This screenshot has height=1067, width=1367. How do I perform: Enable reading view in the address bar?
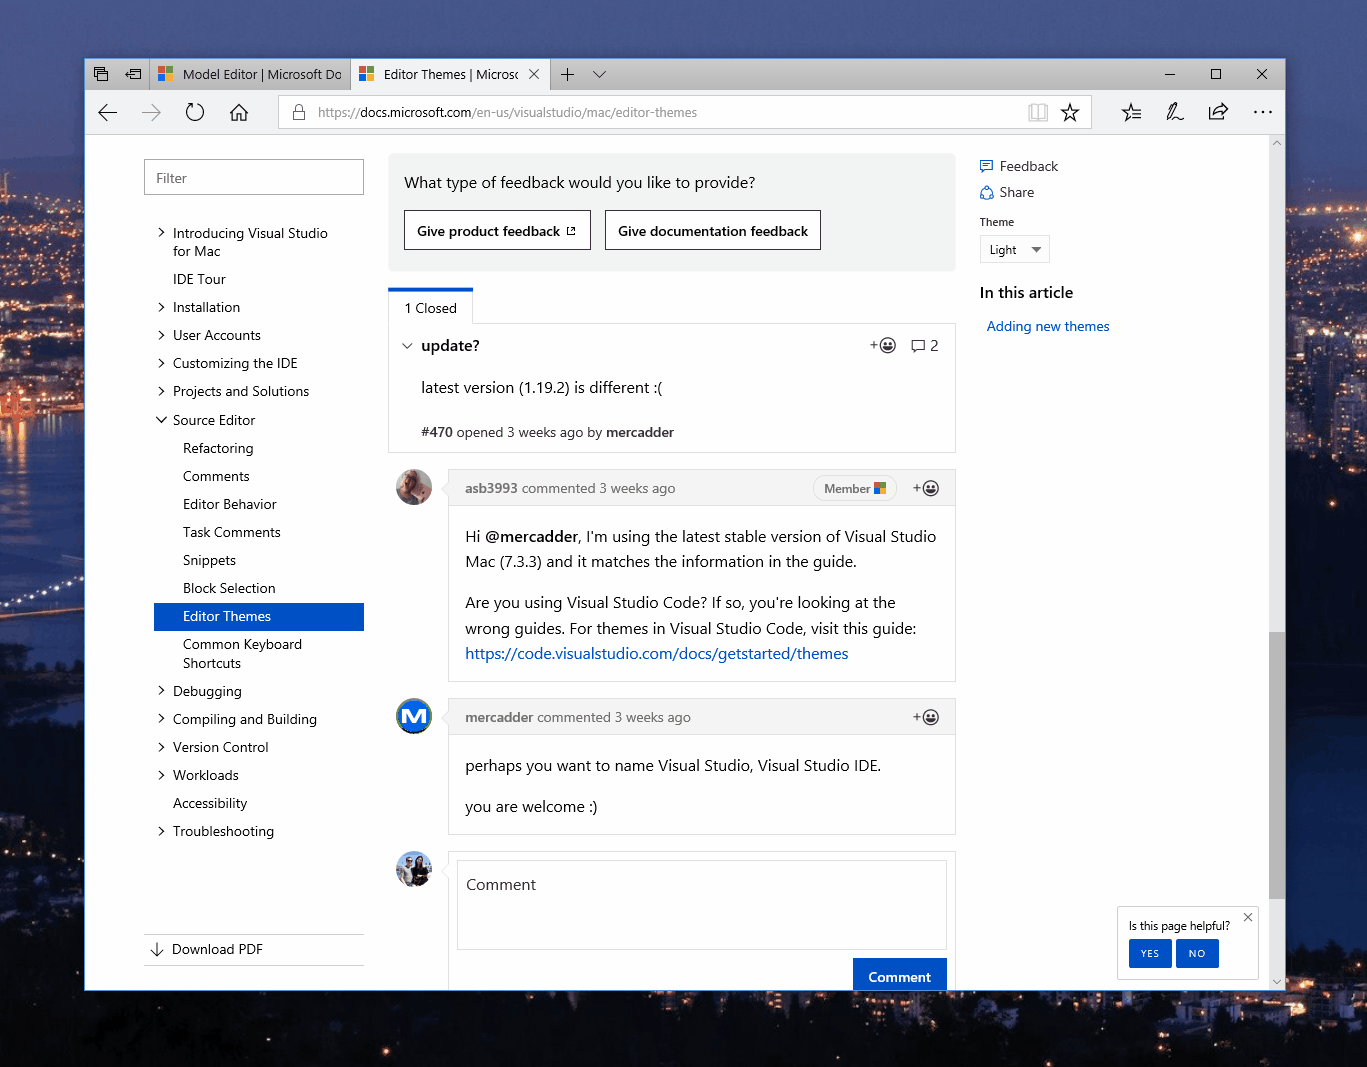1038,112
